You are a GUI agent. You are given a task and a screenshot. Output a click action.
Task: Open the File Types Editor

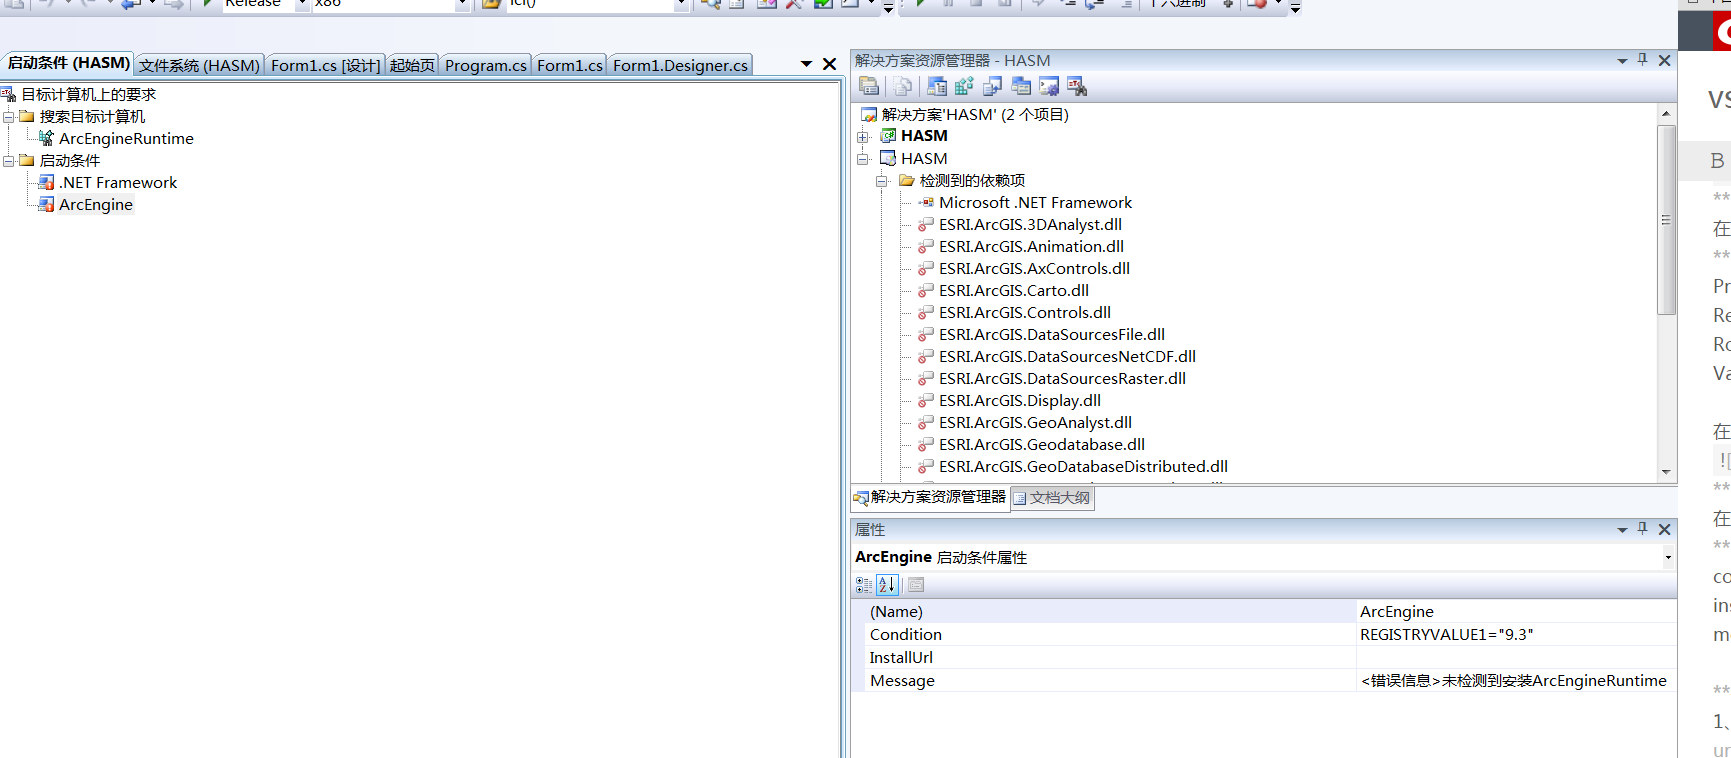click(x=993, y=87)
